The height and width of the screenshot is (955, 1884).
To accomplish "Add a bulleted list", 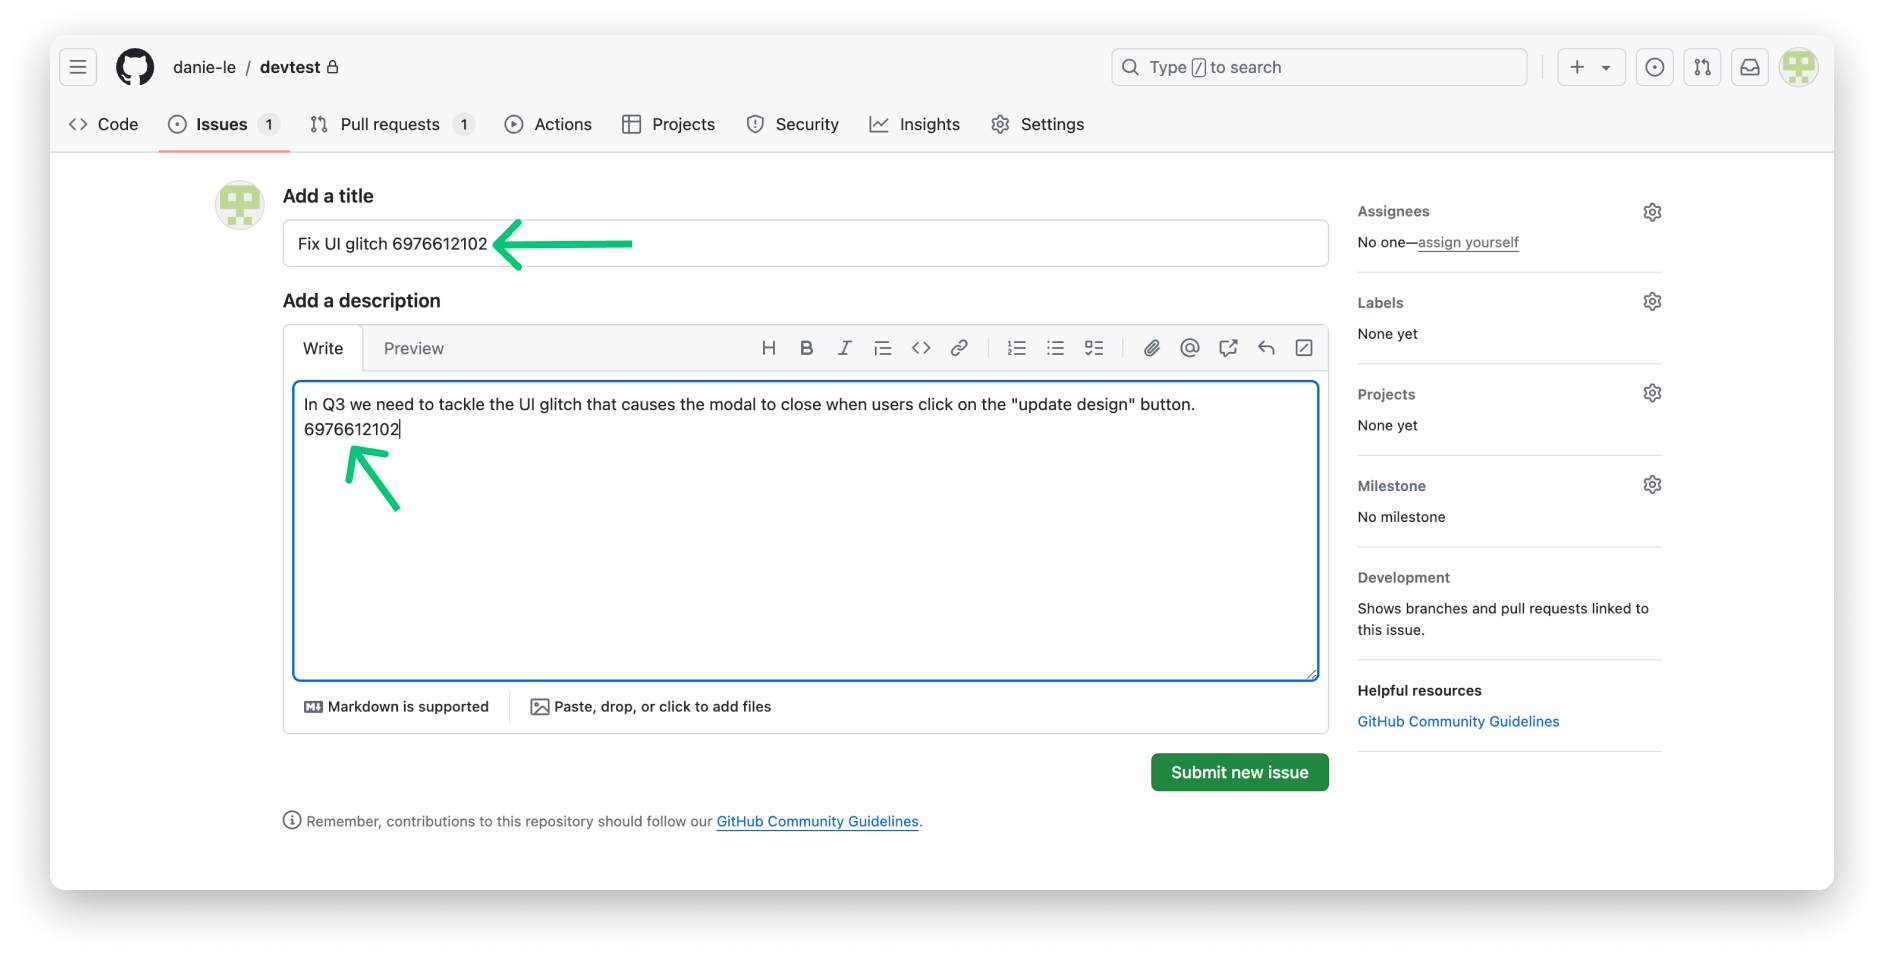I will click(1055, 347).
